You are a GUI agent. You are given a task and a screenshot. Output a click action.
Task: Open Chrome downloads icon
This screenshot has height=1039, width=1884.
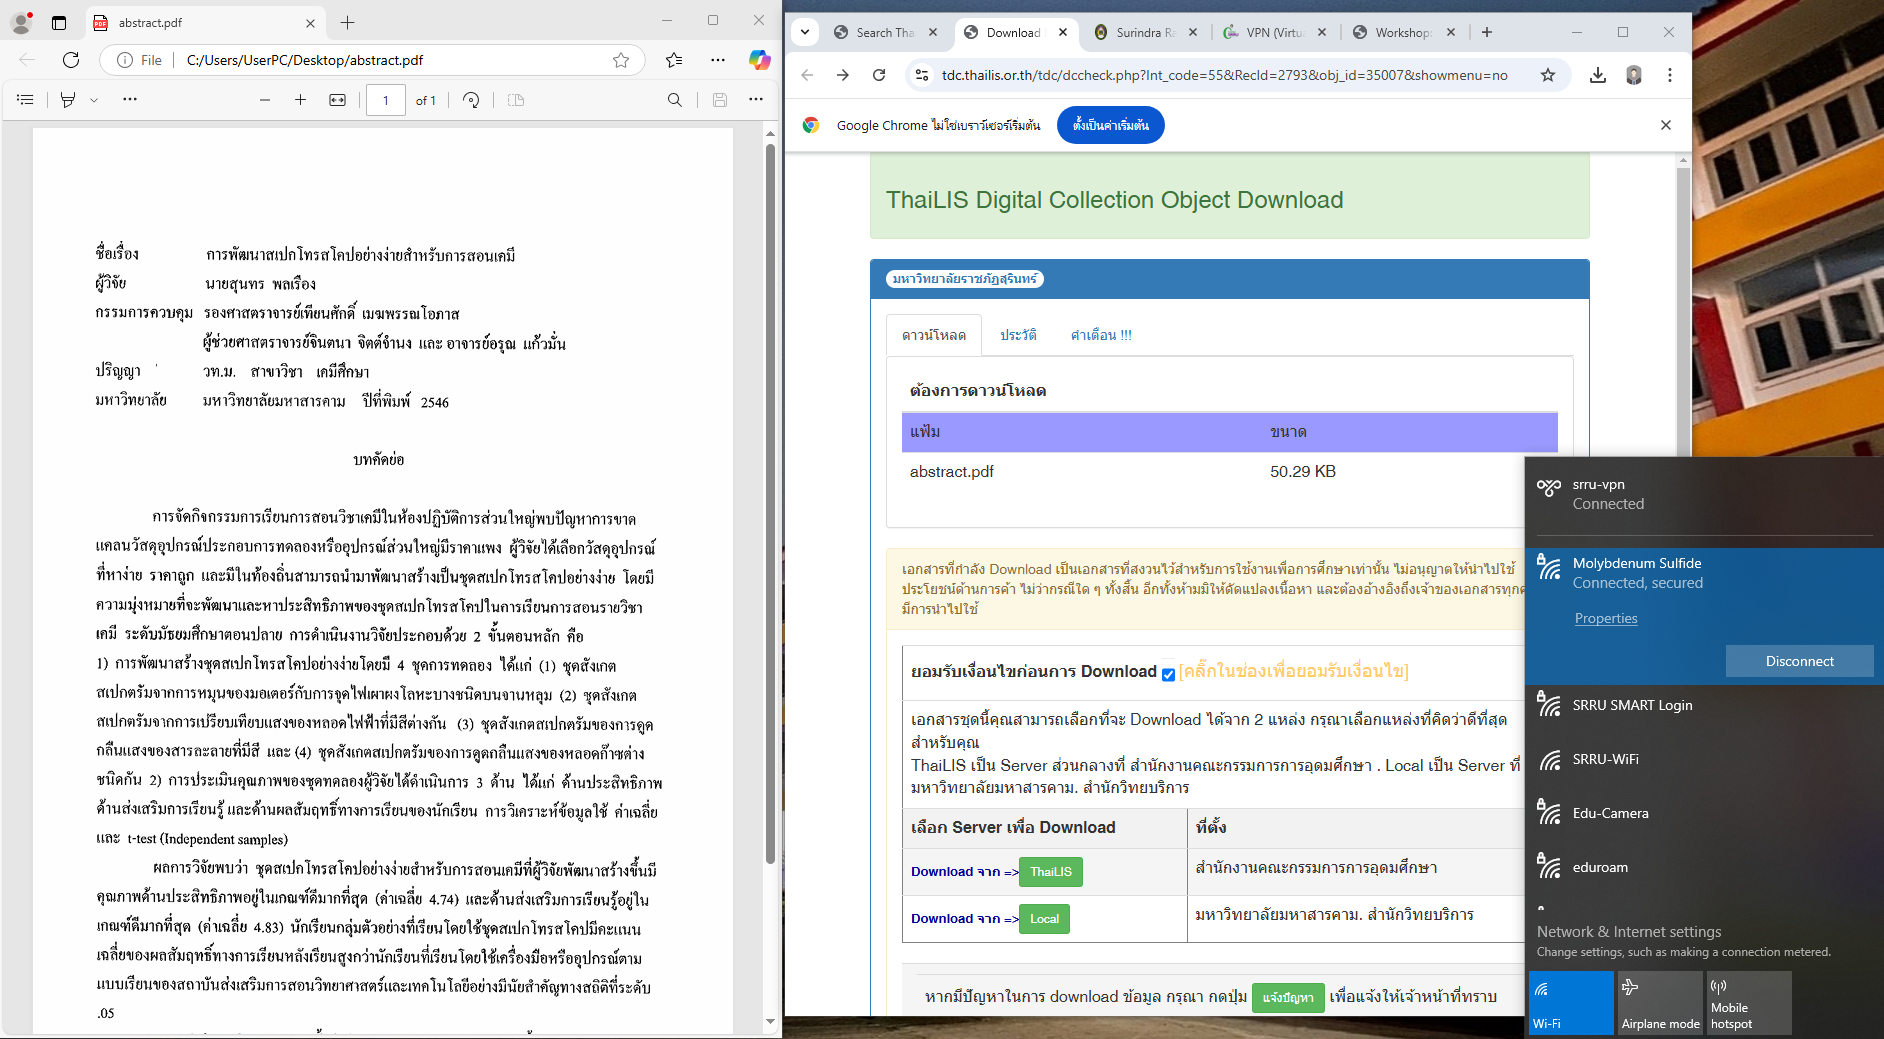click(1598, 75)
